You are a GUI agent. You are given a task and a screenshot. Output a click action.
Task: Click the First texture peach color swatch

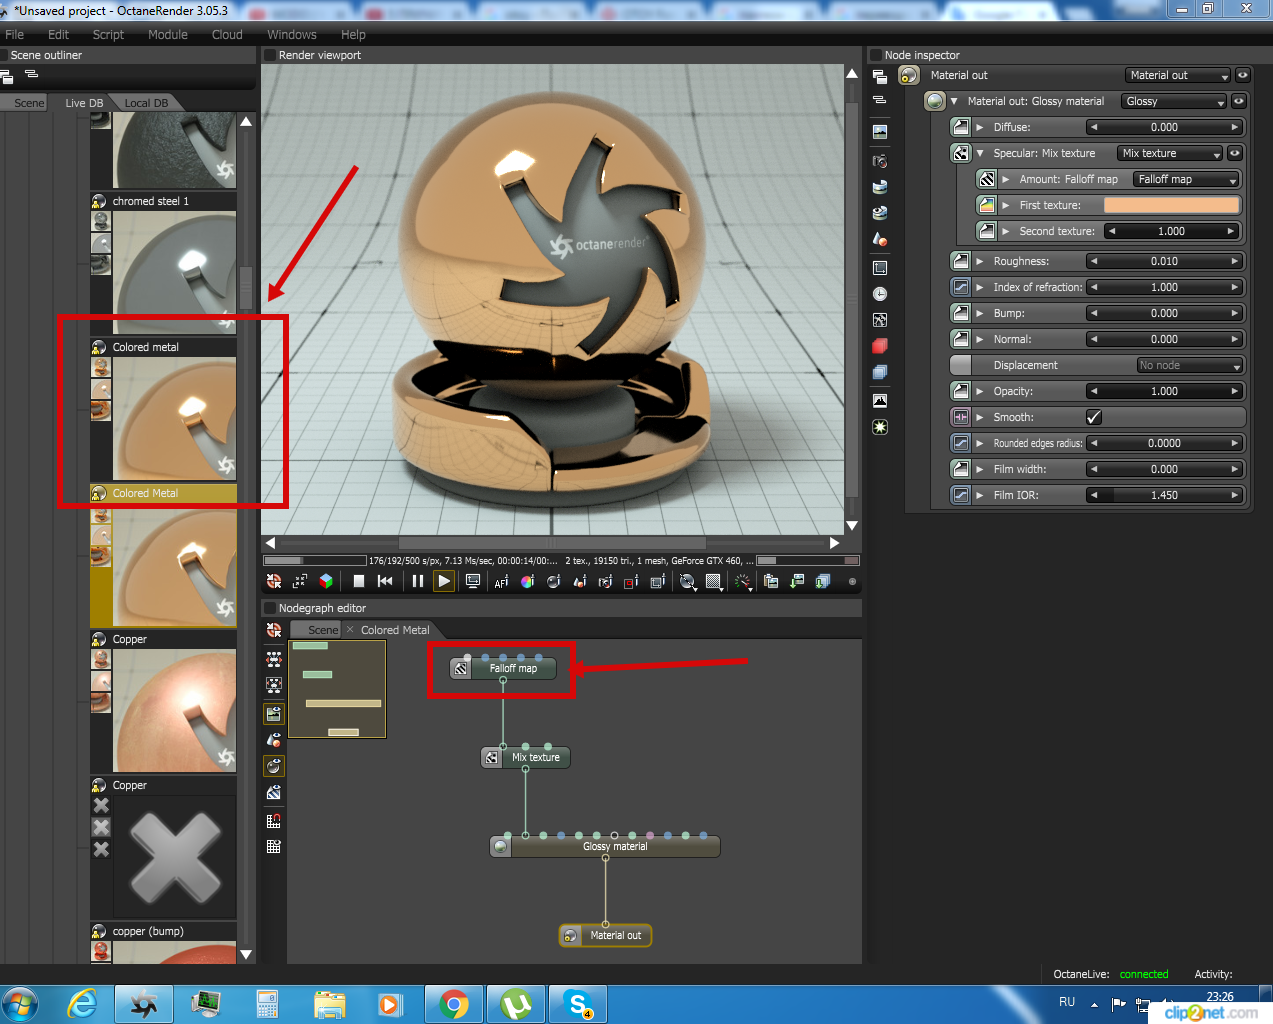pos(1171,205)
